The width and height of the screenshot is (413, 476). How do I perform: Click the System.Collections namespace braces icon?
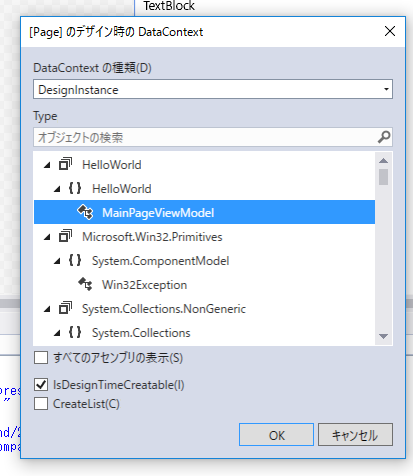coord(75,332)
